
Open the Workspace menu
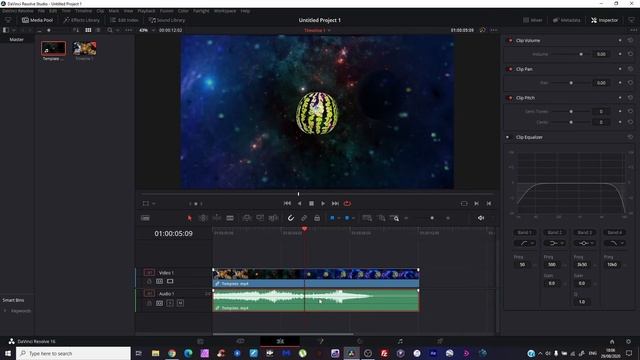point(225,11)
